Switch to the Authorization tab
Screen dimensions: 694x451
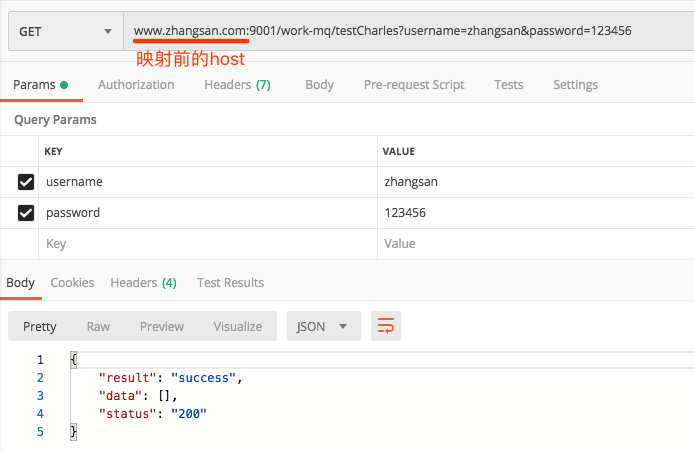(x=136, y=85)
